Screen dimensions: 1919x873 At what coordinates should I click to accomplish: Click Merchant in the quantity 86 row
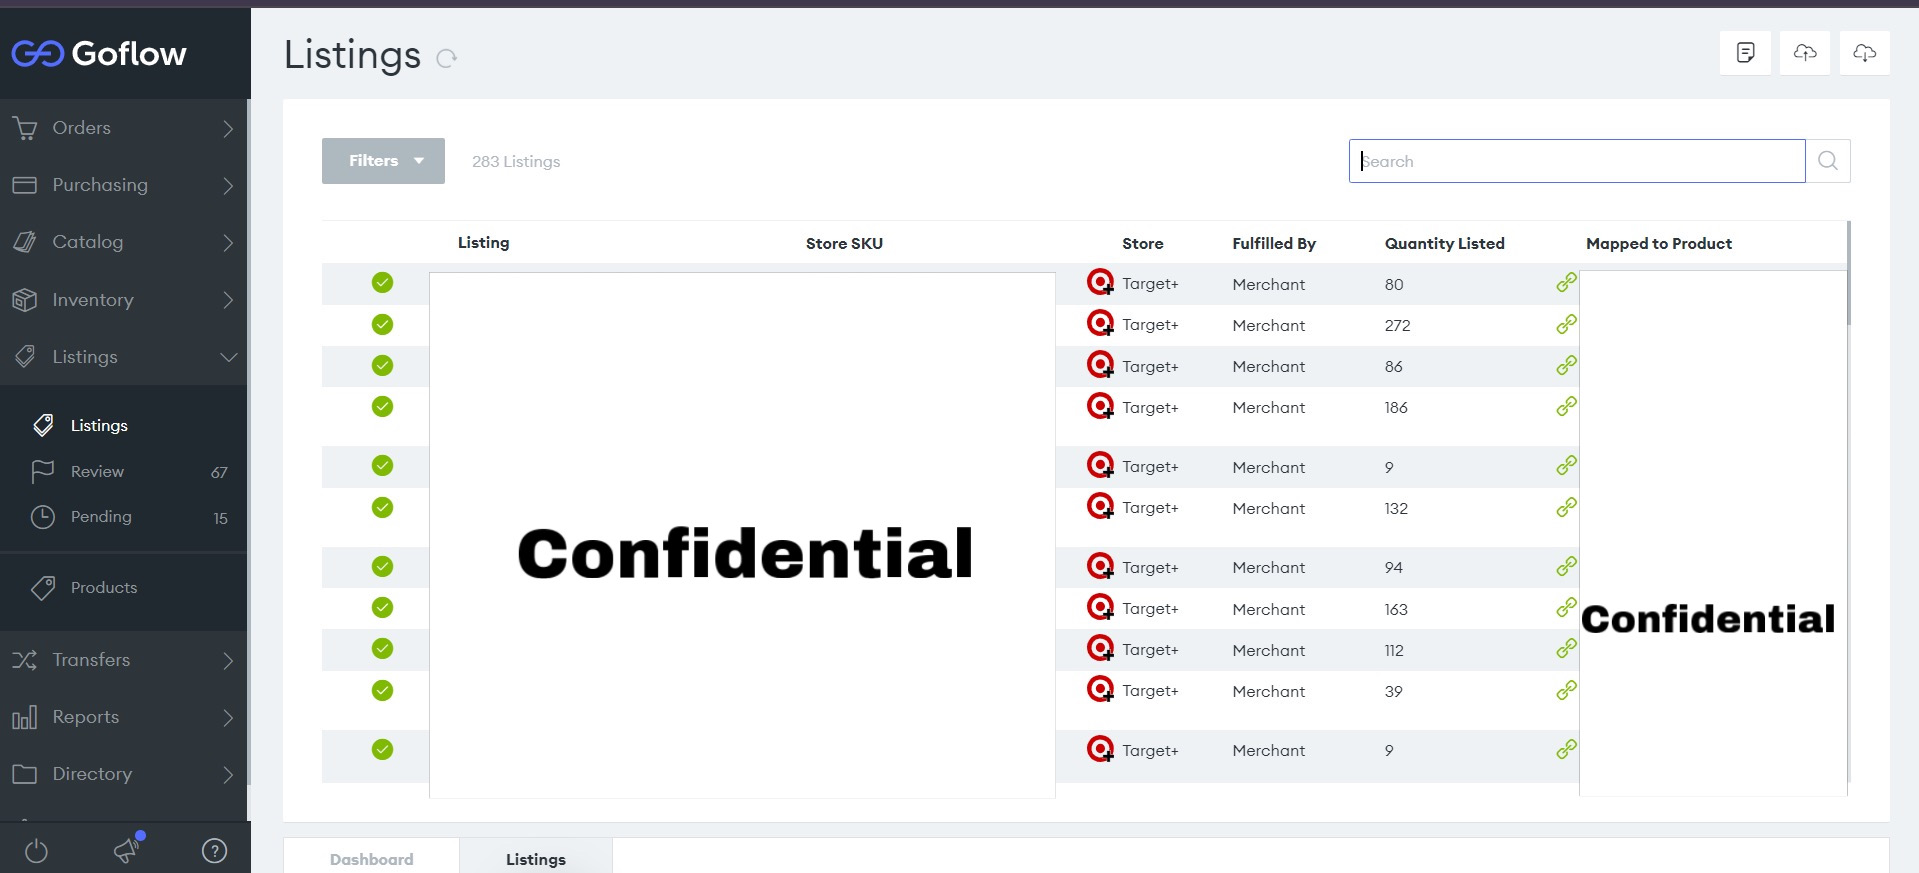pyautogui.click(x=1268, y=366)
